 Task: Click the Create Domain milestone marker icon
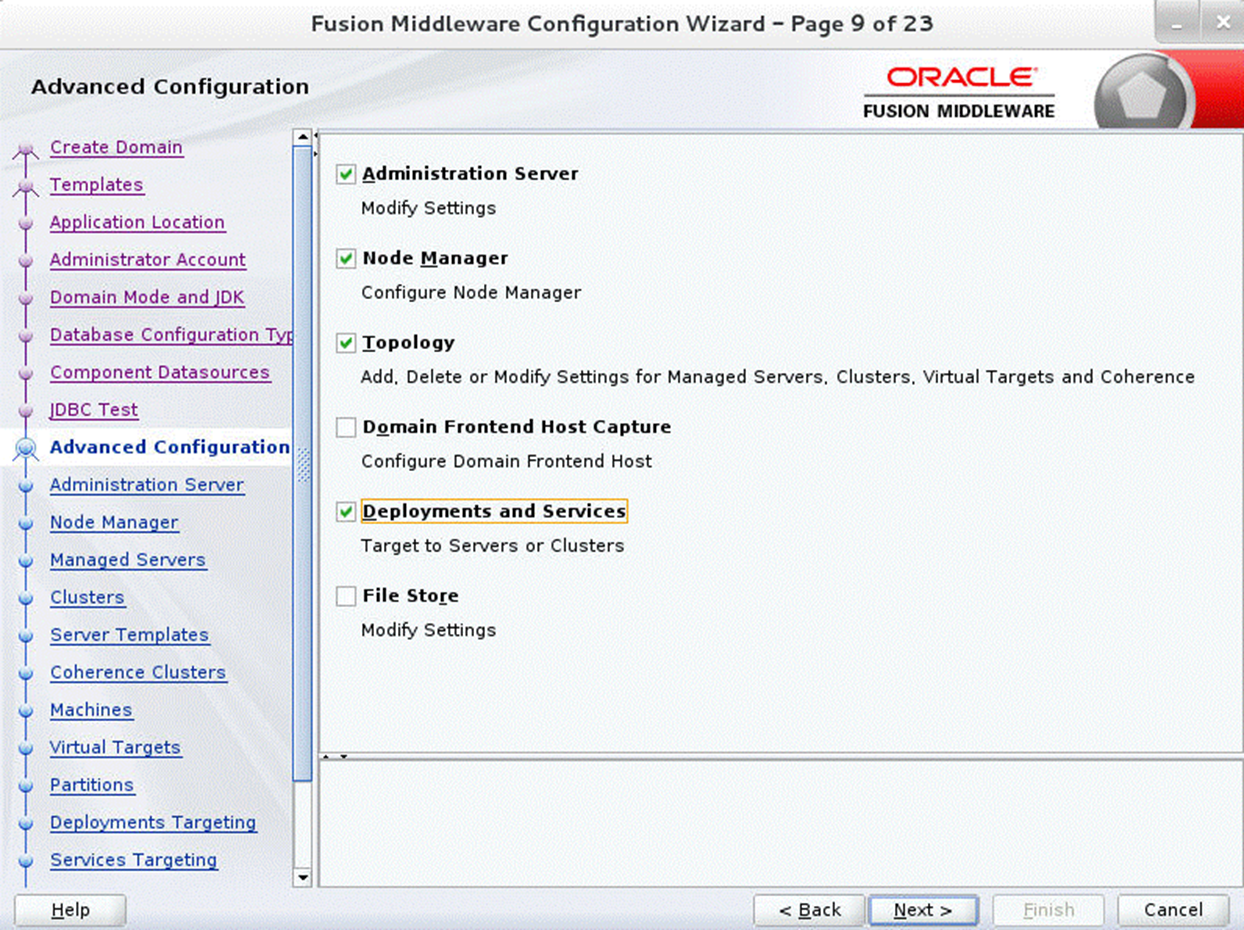tap(27, 147)
